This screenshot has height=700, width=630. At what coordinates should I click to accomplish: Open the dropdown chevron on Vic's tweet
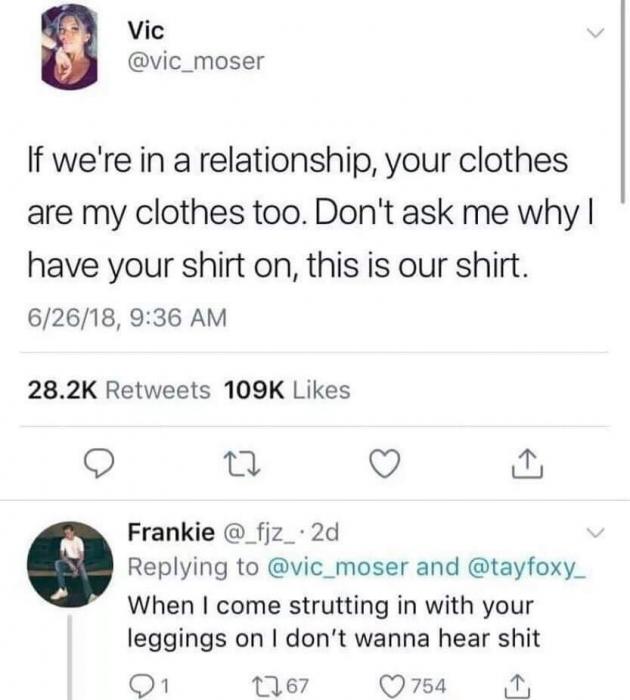point(596,35)
